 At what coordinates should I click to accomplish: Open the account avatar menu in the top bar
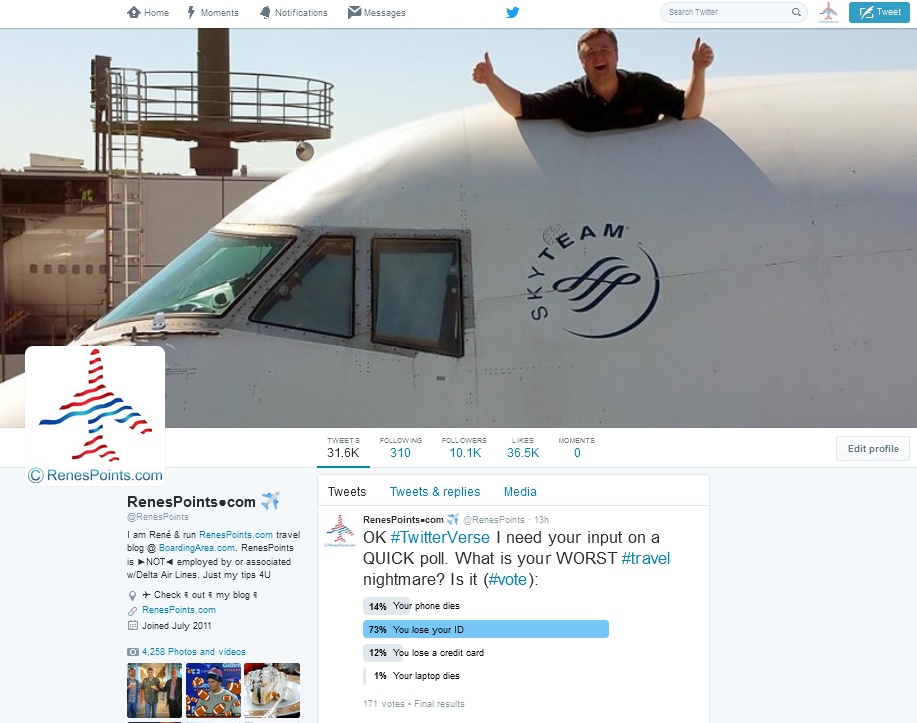tap(828, 12)
